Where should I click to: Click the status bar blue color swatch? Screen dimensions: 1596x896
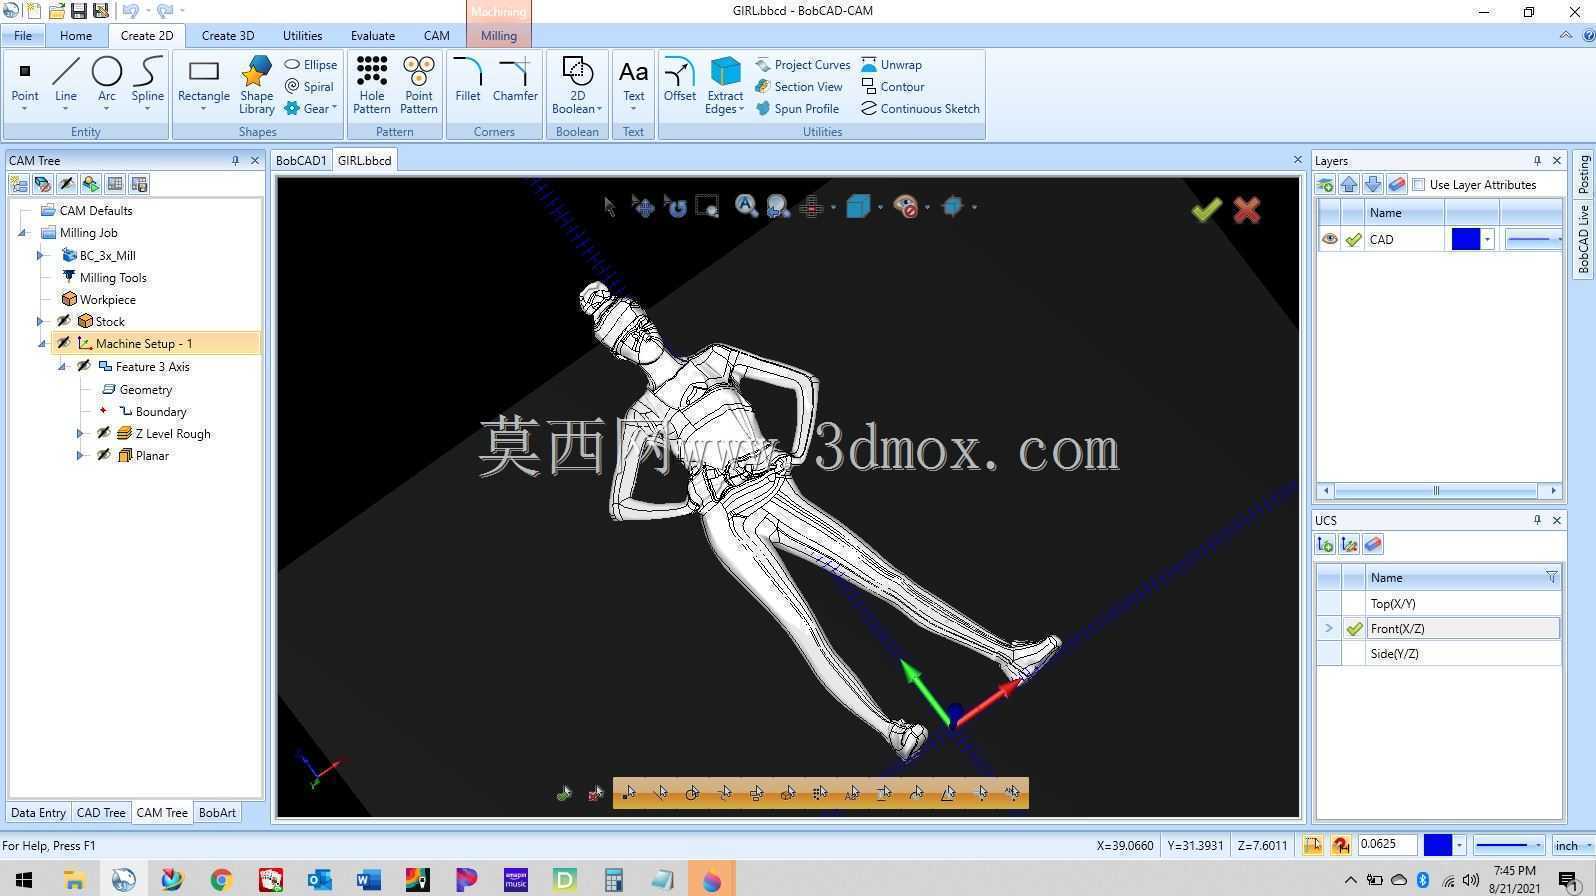coord(1437,846)
